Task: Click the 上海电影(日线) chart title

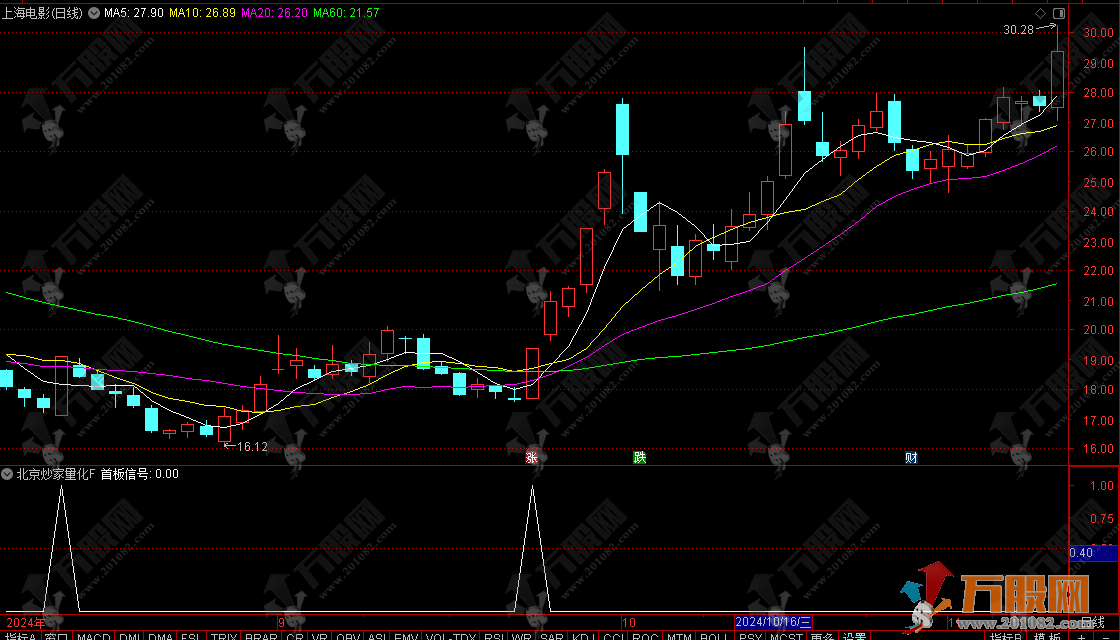Action: [42, 13]
